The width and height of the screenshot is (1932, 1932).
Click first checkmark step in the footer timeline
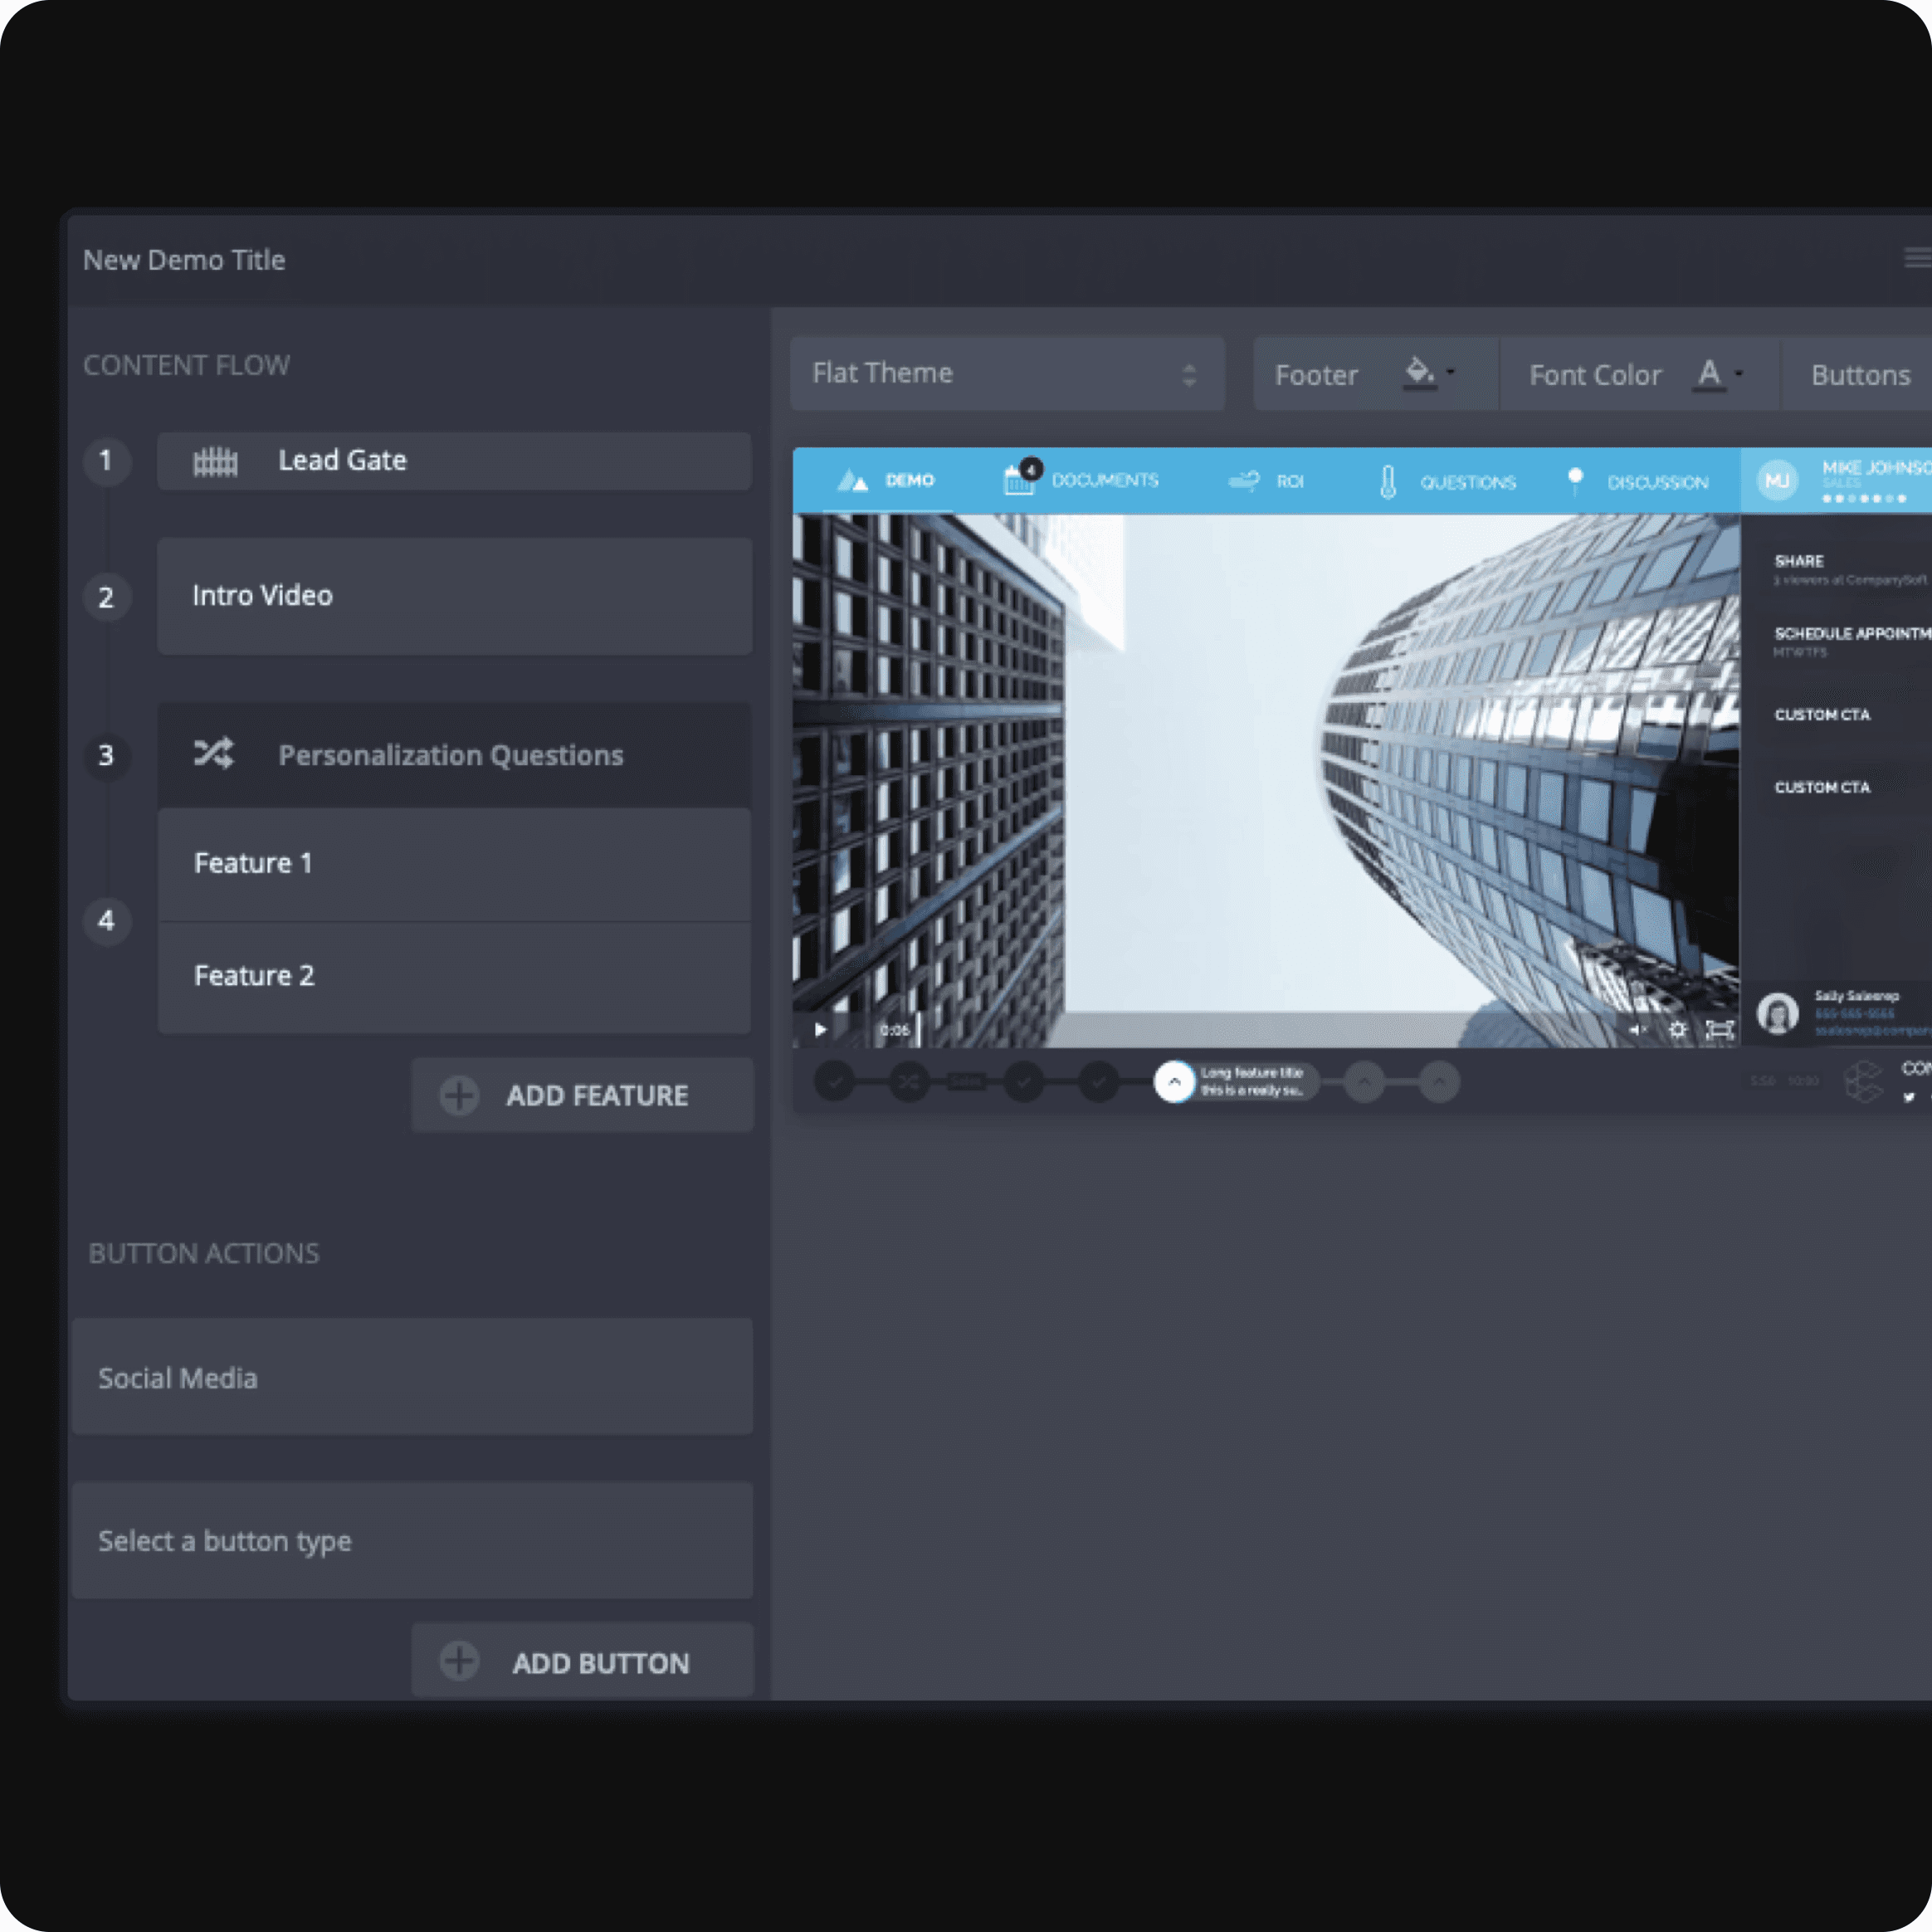pos(835,1081)
